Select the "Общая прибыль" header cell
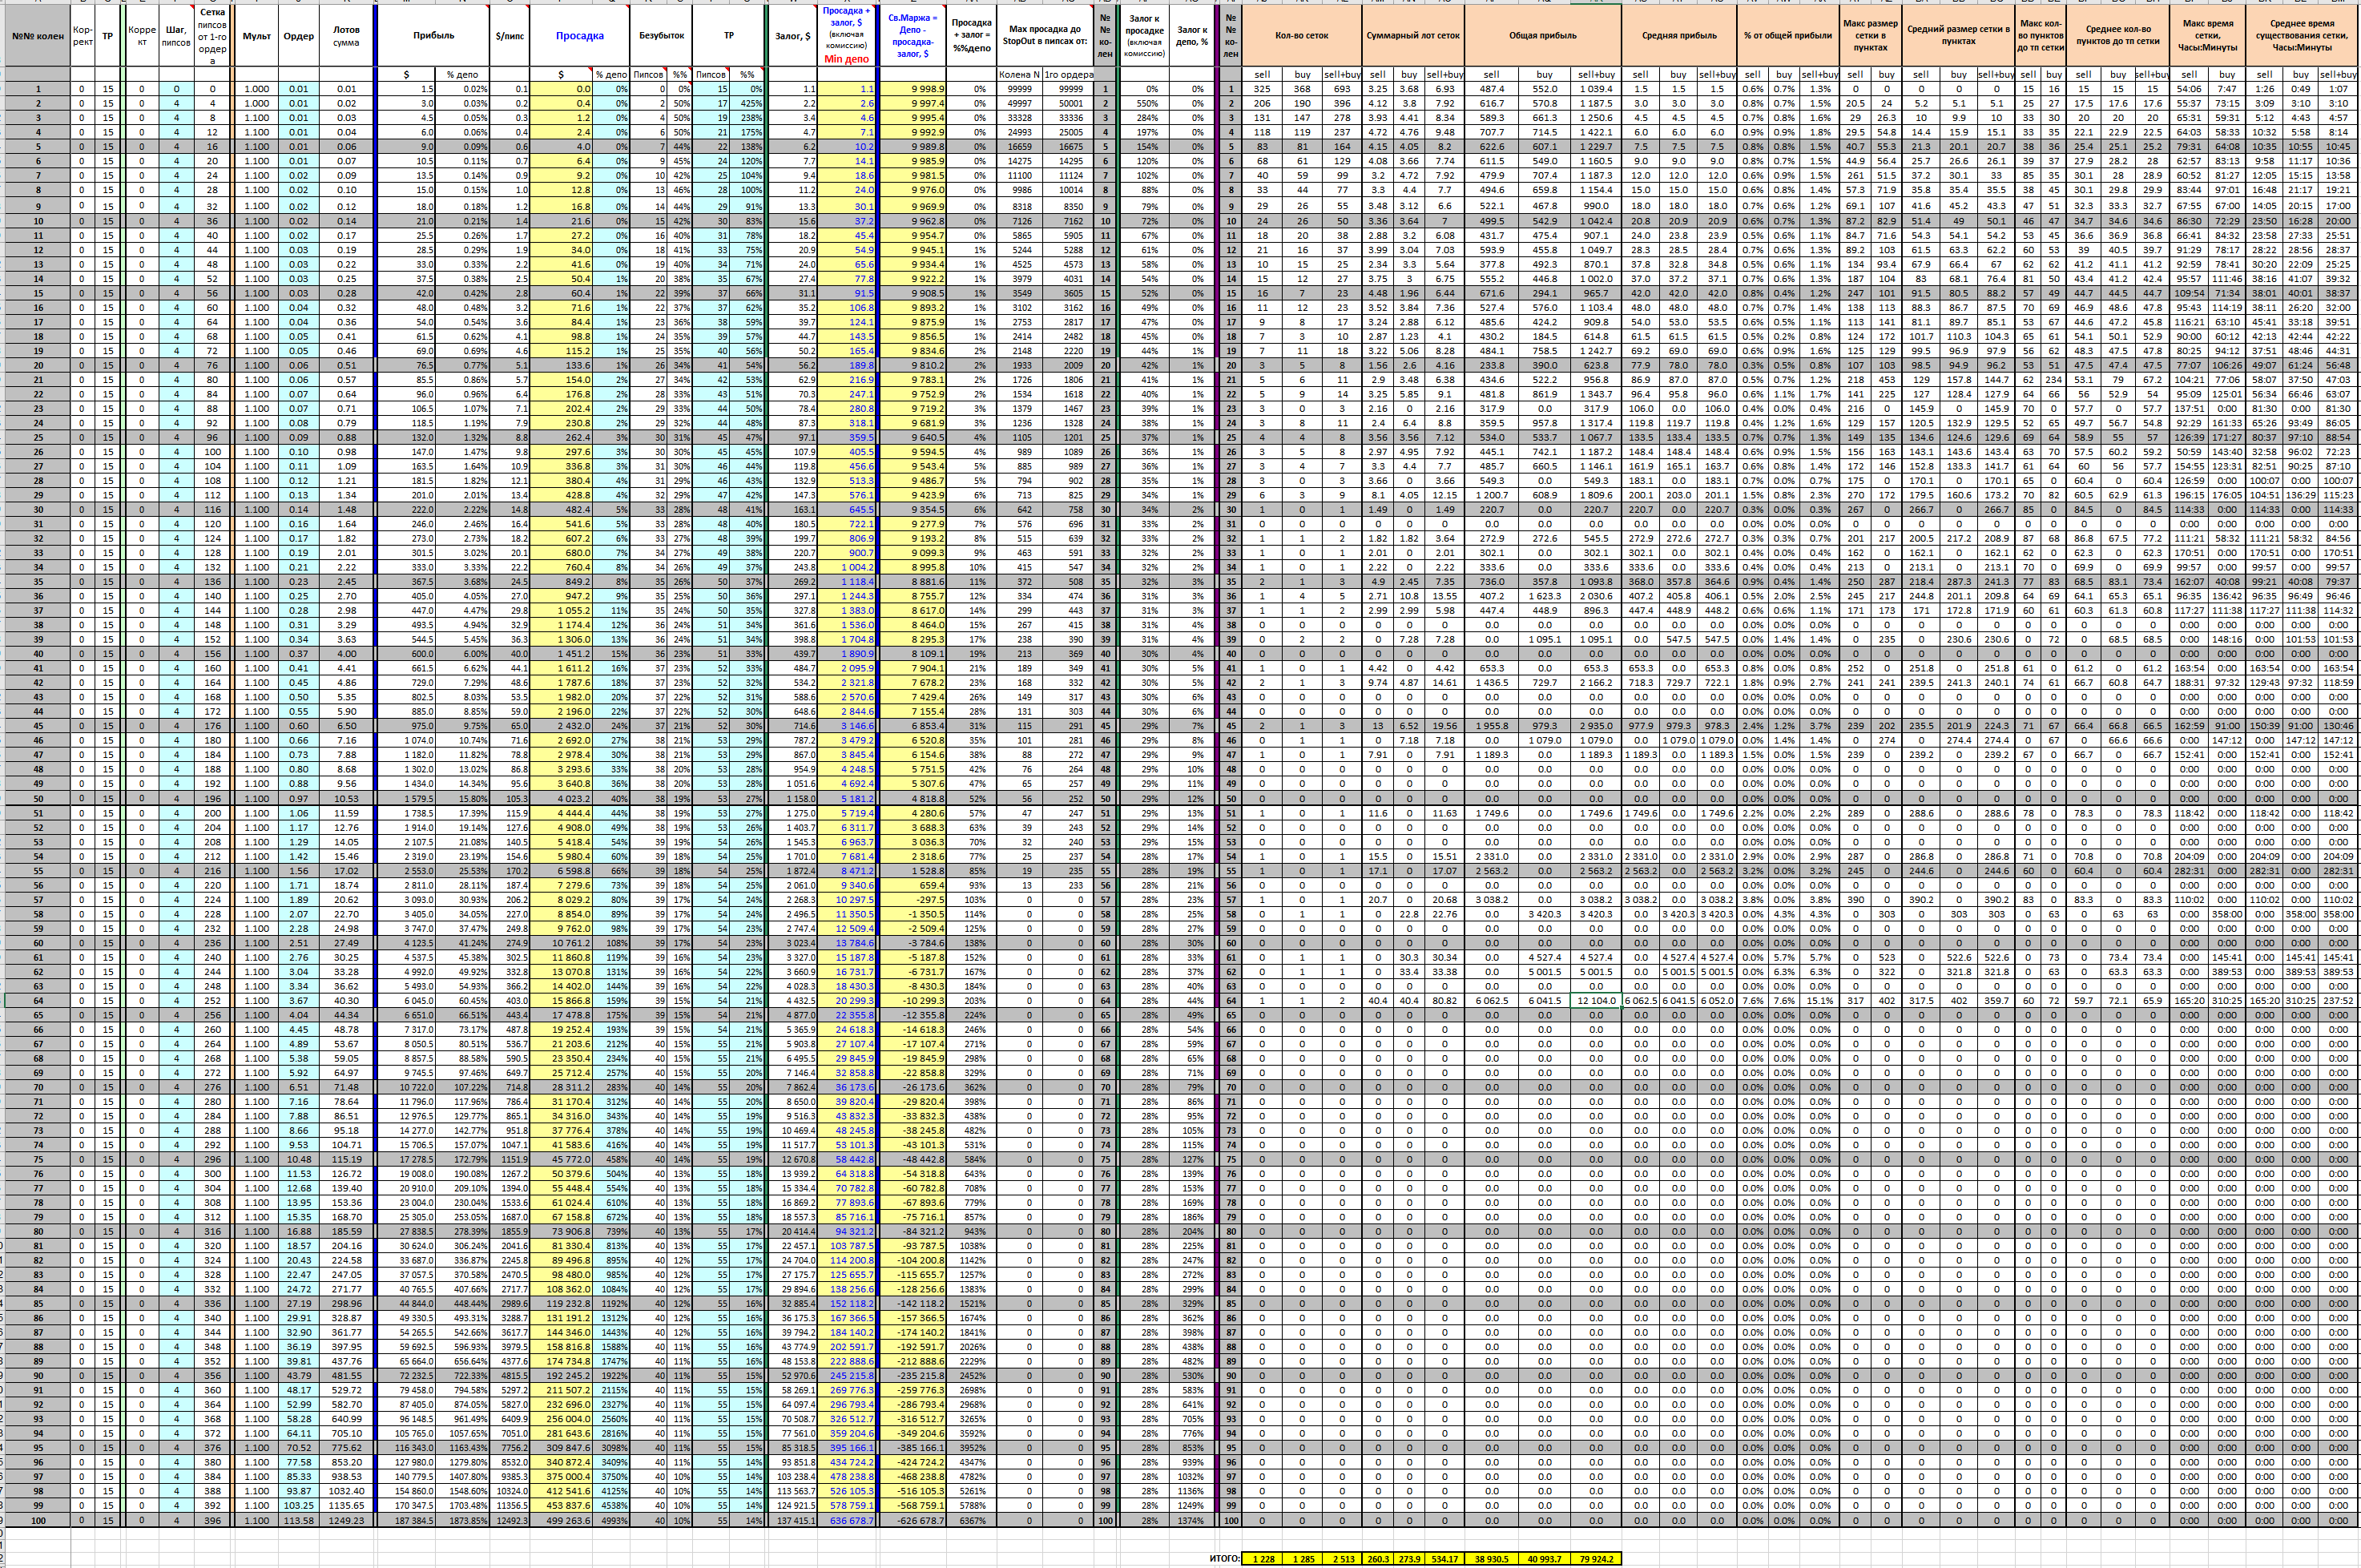The height and width of the screenshot is (1568, 2361). (x=1542, y=36)
